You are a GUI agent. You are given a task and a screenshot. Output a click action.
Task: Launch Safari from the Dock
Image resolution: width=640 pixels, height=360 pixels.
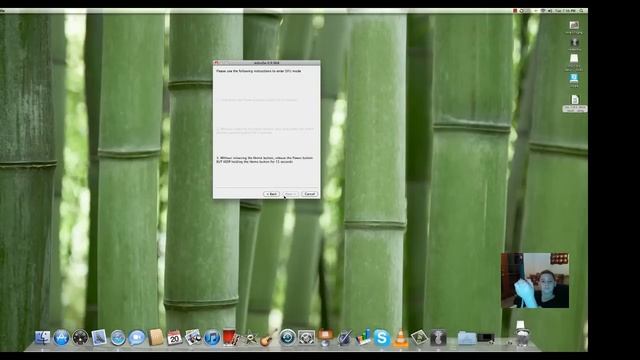pyautogui.click(x=118, y=338)
